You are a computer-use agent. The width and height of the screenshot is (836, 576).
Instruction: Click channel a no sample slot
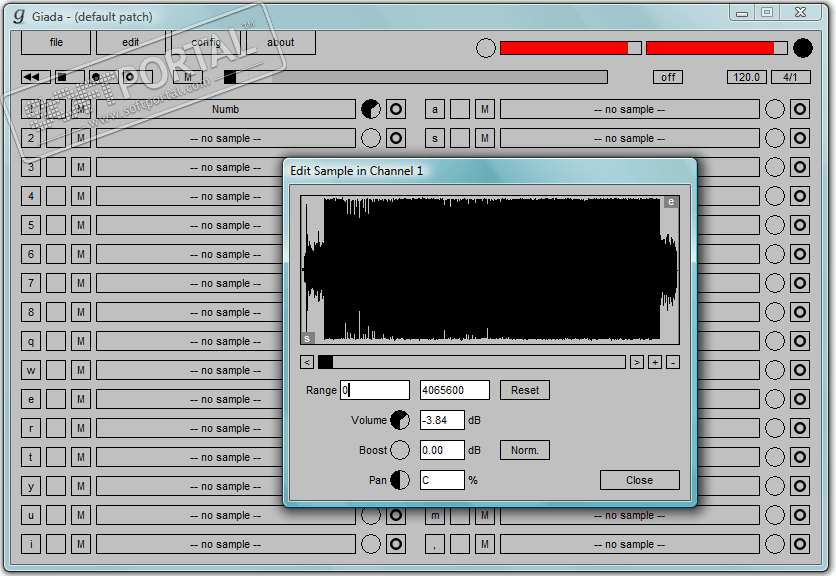tap(630, 109)
